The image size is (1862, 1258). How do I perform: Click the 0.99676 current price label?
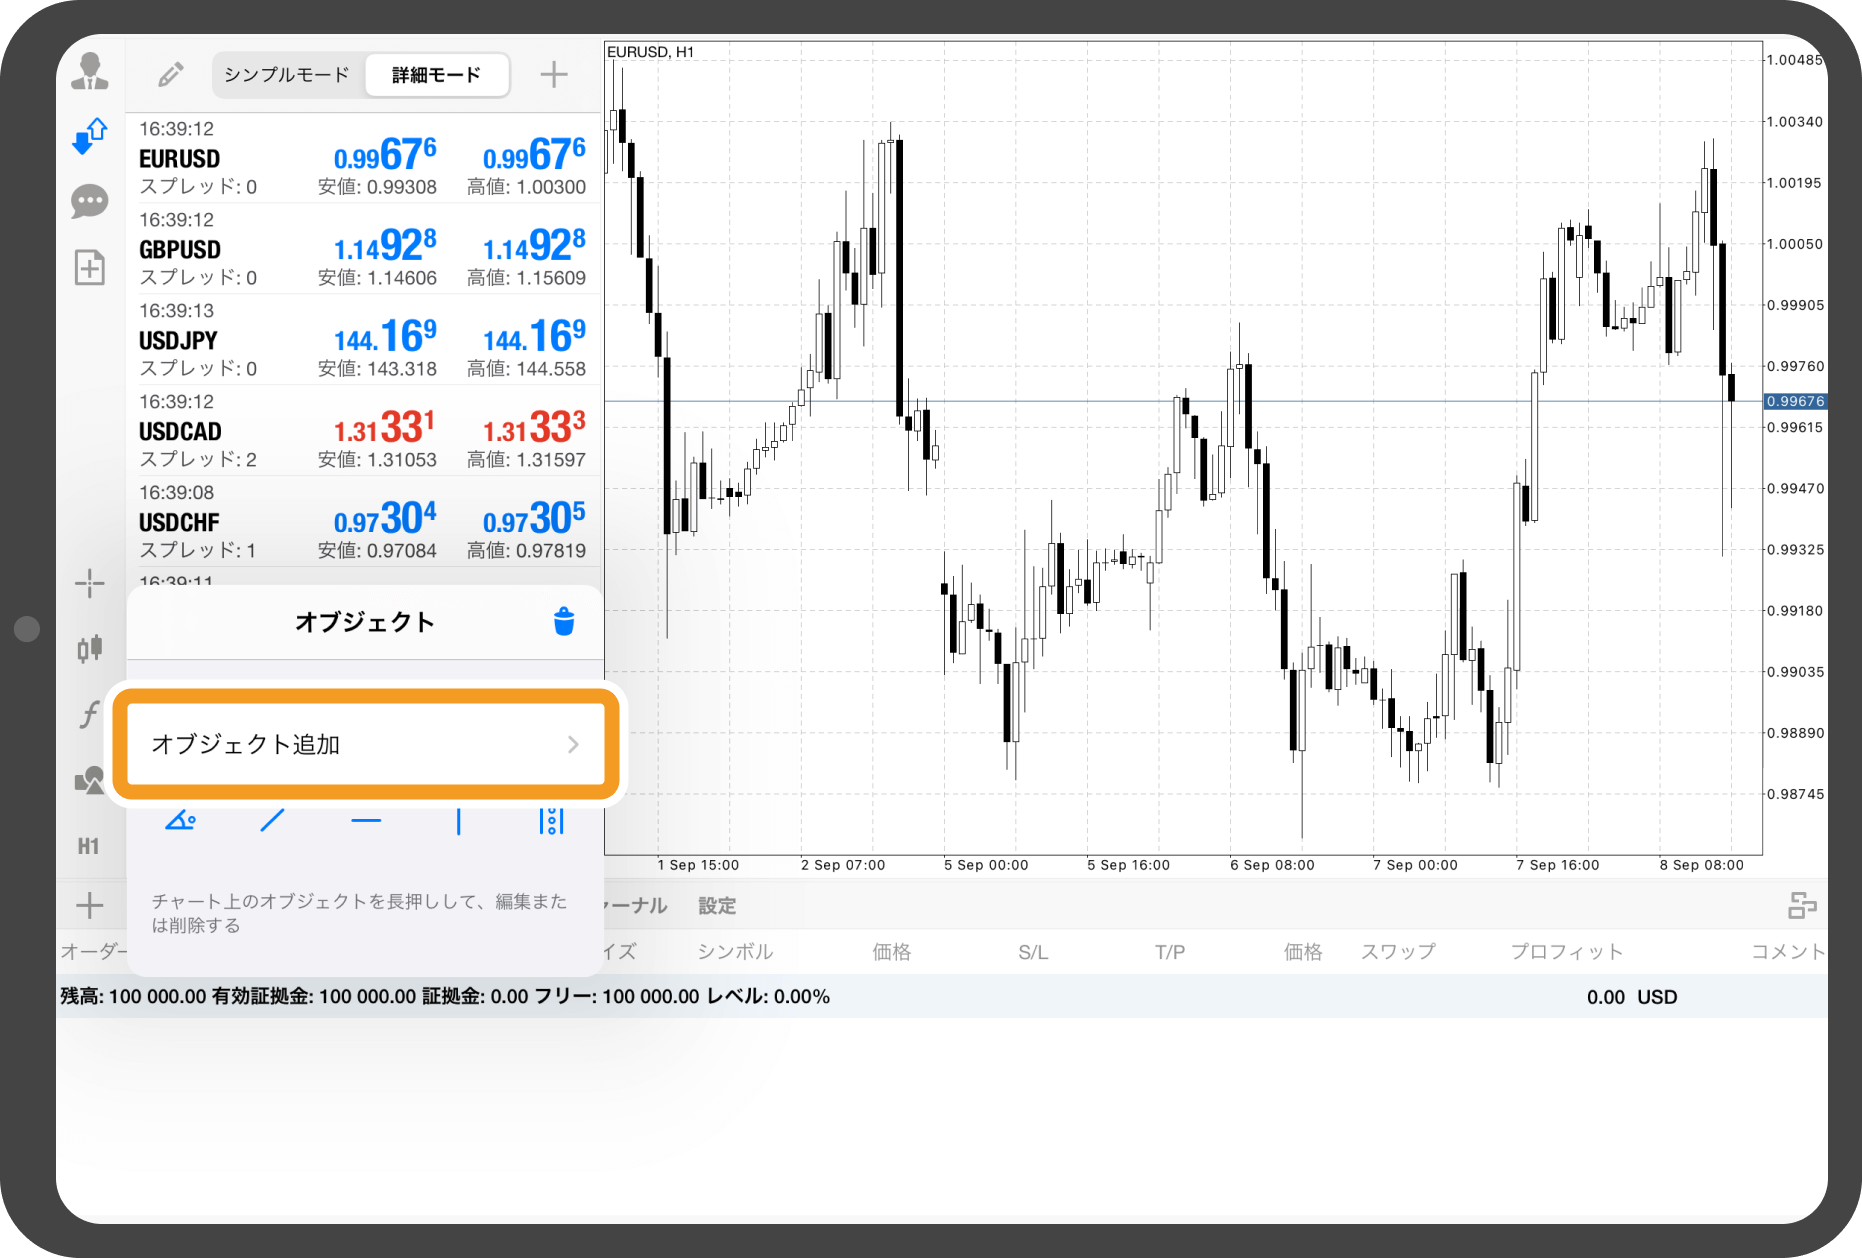pos(1795,401)
